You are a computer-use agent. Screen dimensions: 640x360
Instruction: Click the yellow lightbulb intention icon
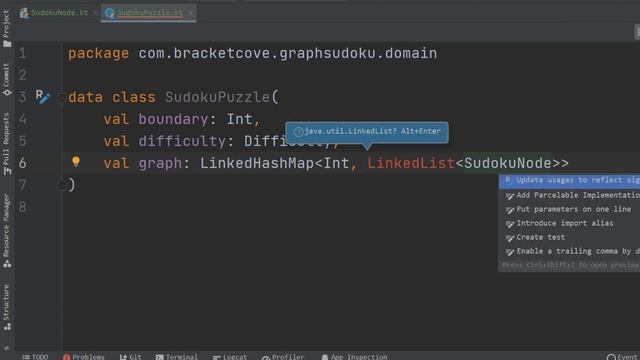click(76, 162)
